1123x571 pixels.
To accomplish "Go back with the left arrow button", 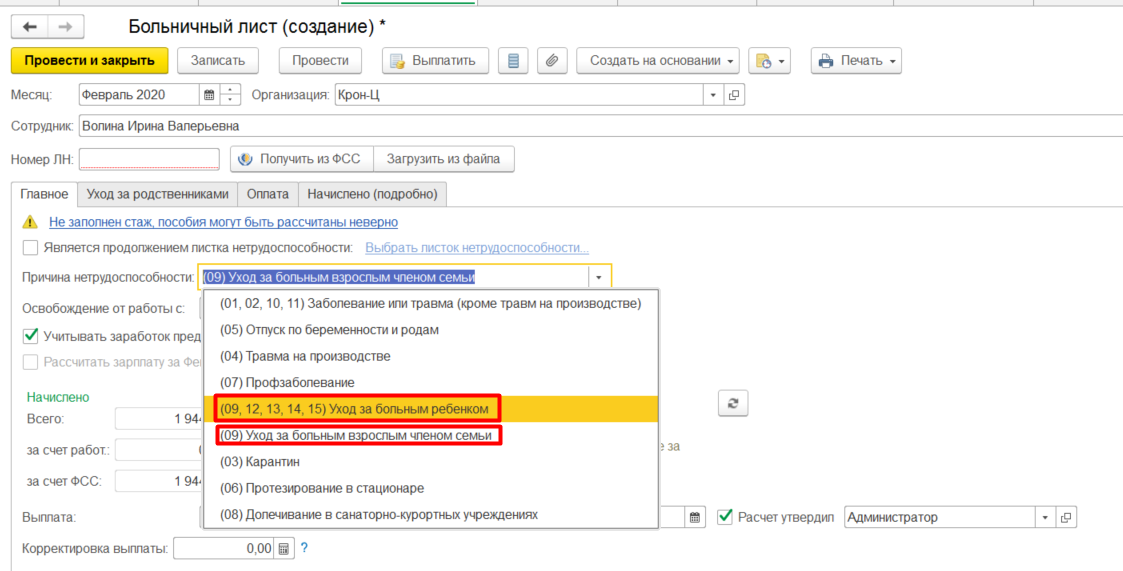I will pos(29,27).
